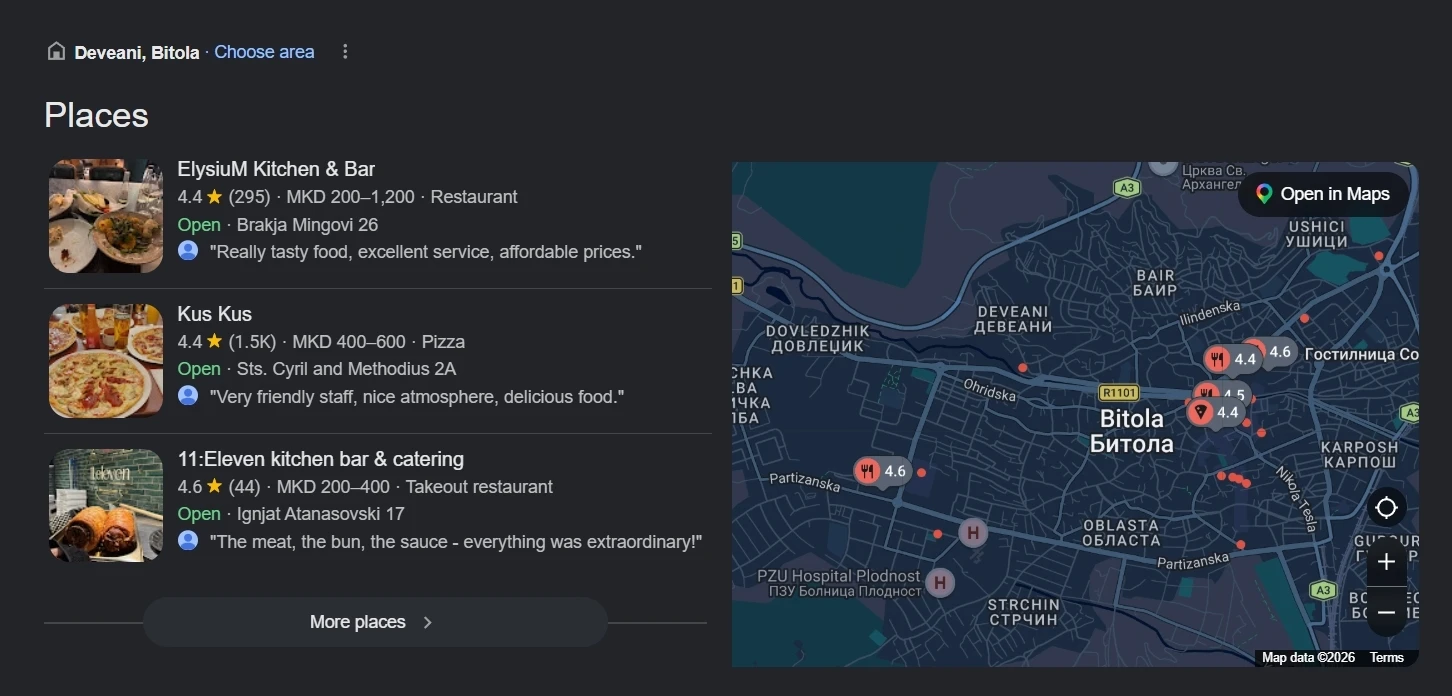Open the Kus Kus listing title
The image size is (1452, 696).
214,314
